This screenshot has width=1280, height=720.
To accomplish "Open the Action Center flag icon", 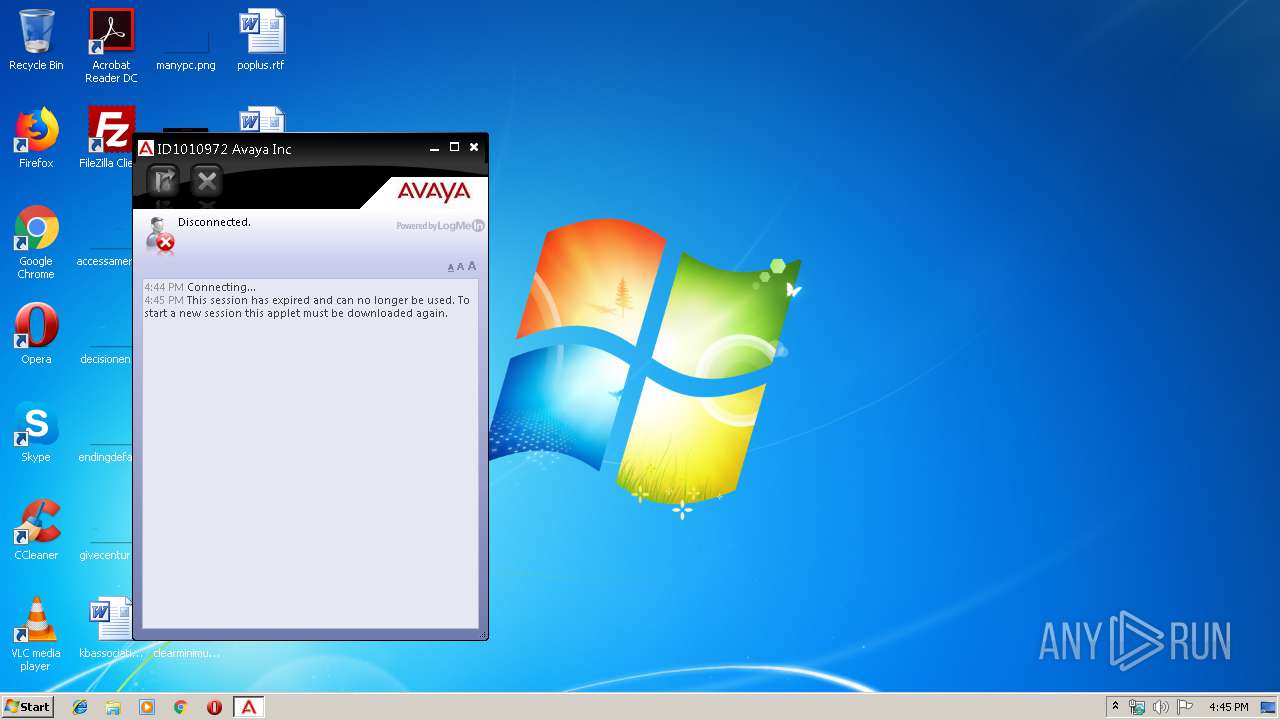I will click(x=1185, y=707).
